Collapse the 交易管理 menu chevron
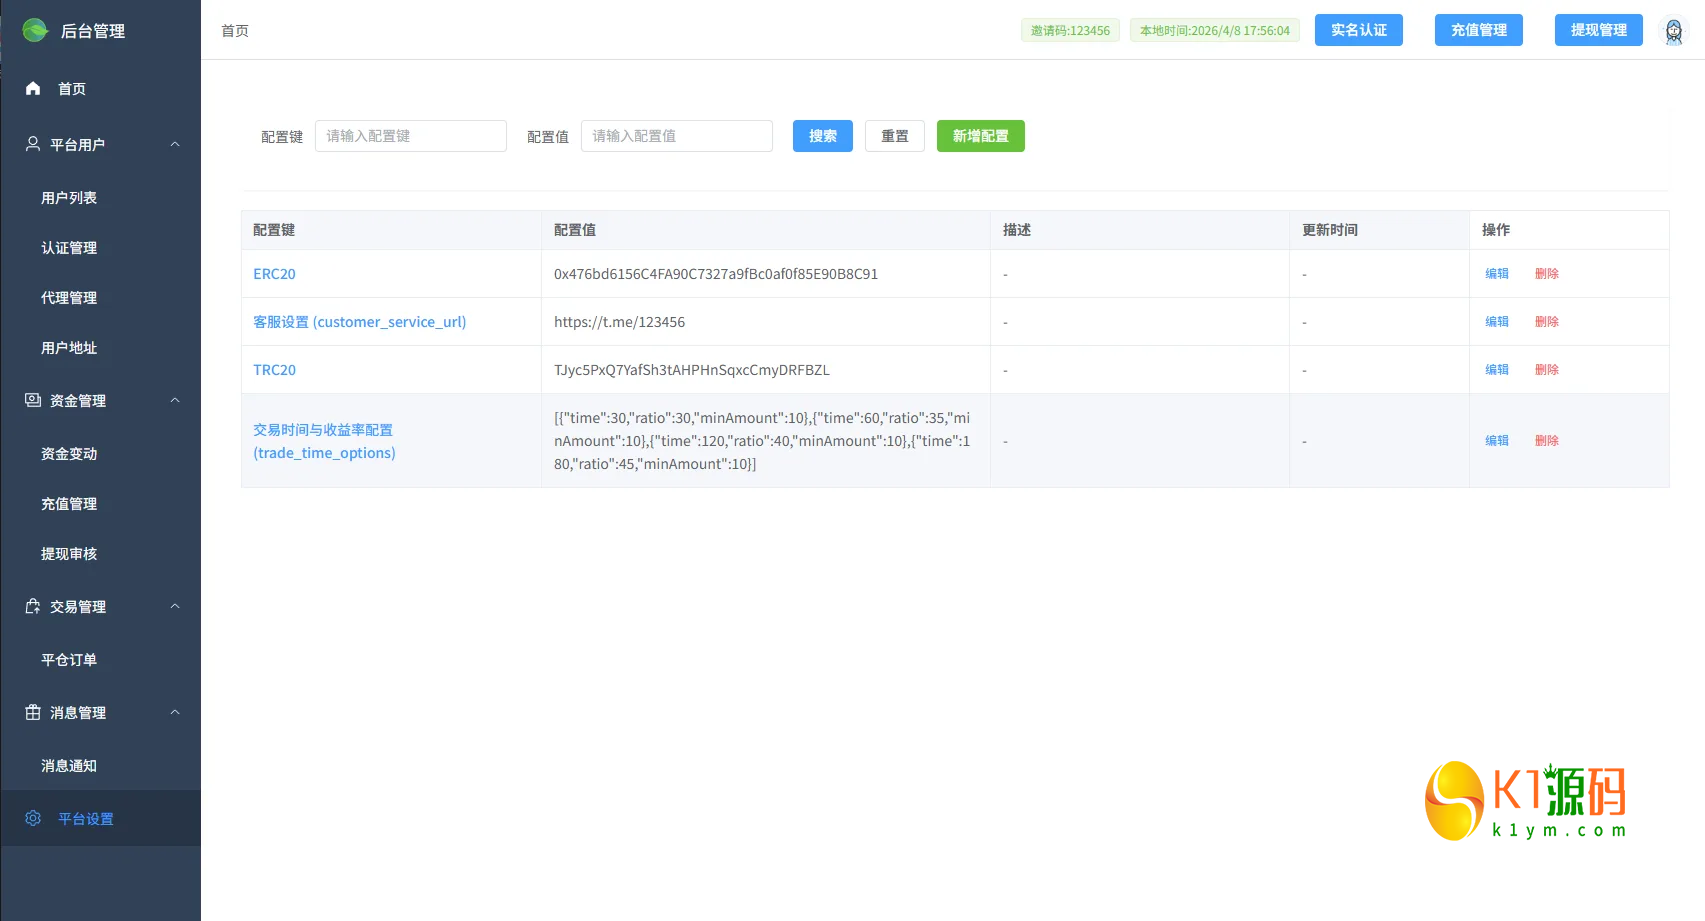The image size is (1705, 921). pyautogui.click(x=175, y=606)
